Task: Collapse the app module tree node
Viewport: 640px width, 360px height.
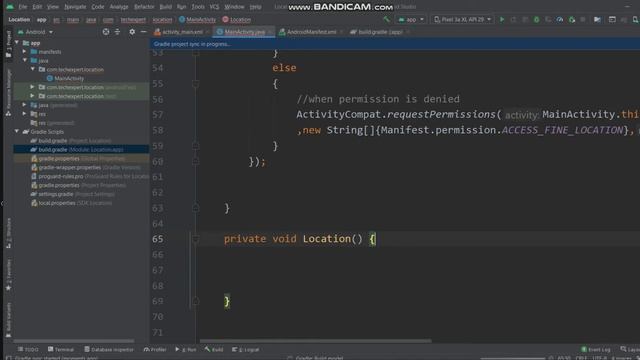Action: 17,42
